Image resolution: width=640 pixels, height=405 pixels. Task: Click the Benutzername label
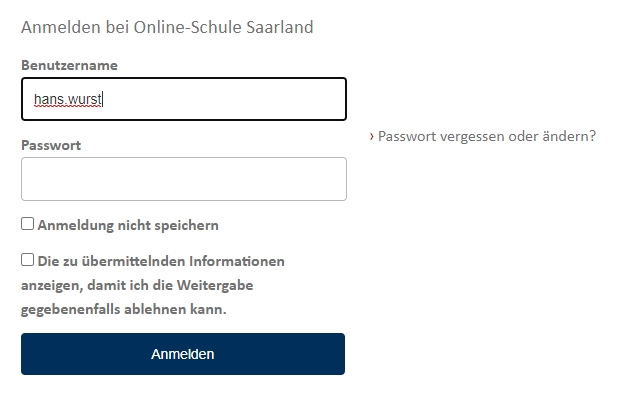click(69, 65)
